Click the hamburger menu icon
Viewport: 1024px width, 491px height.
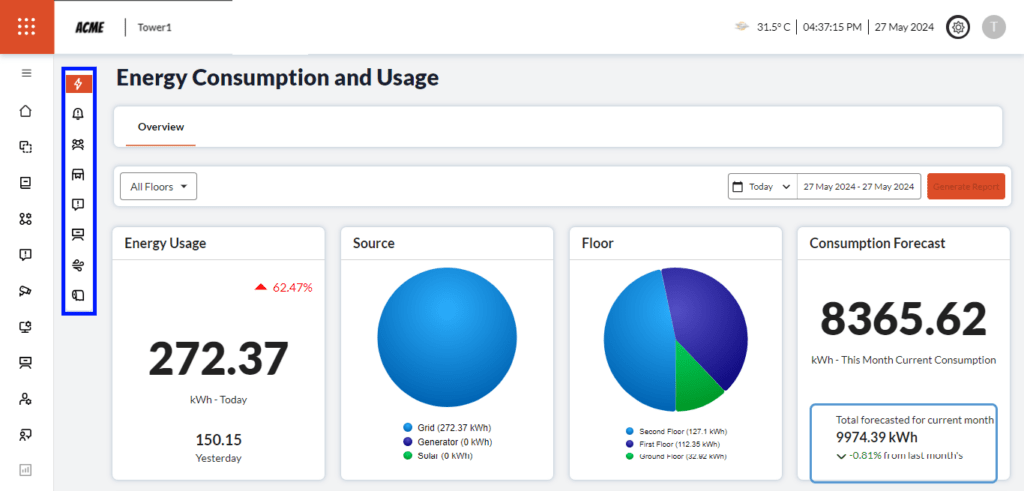tap(26, 73)
